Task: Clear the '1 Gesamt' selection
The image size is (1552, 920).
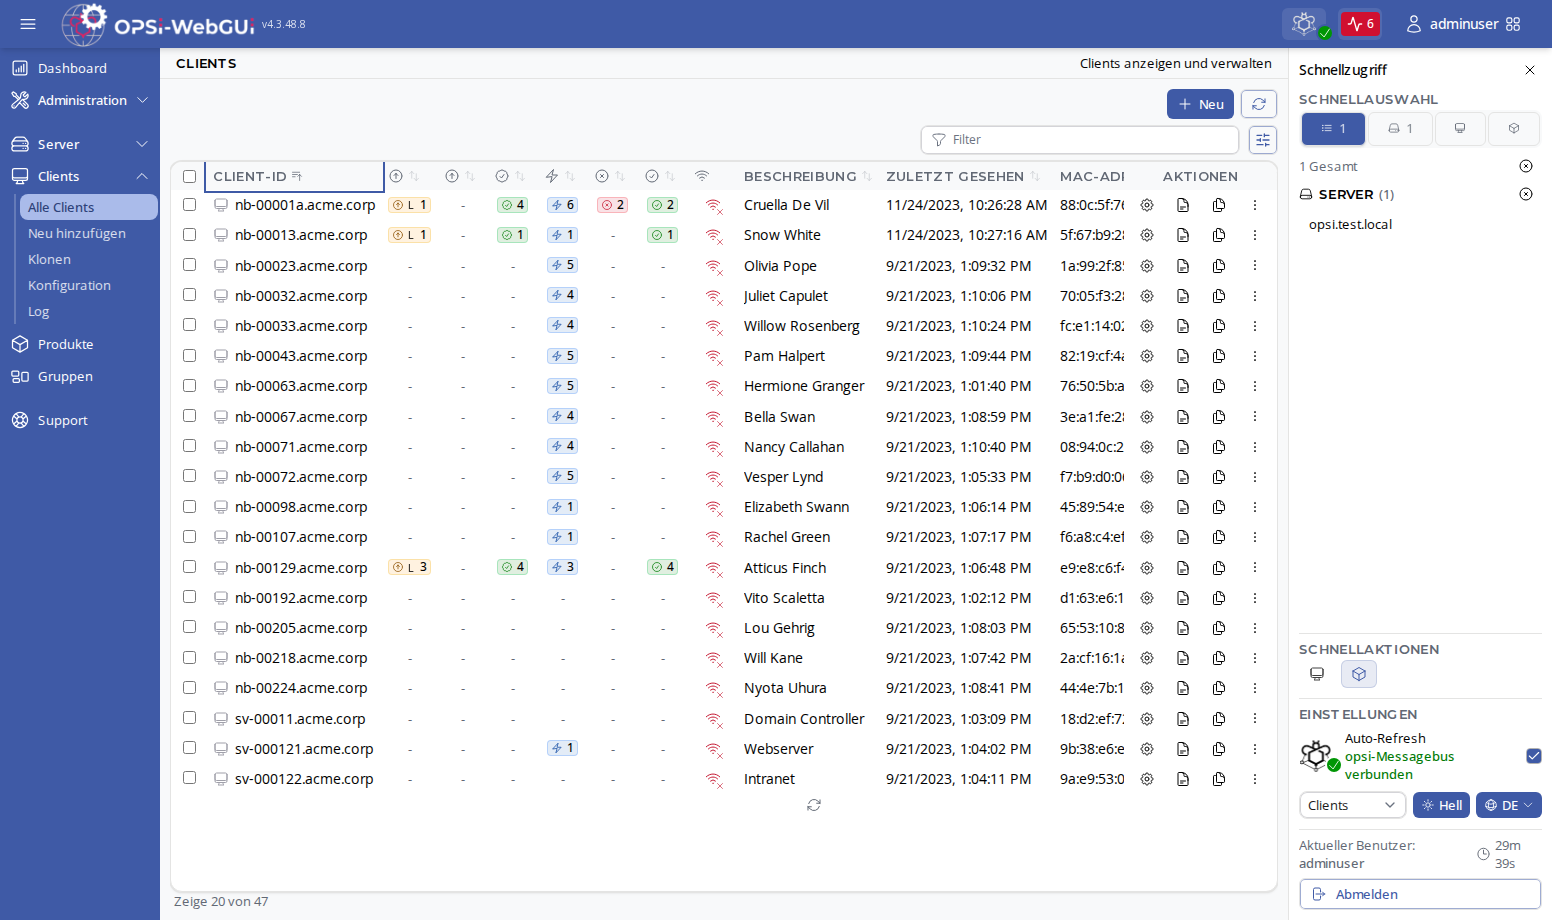Action: tap(1526, 166)
